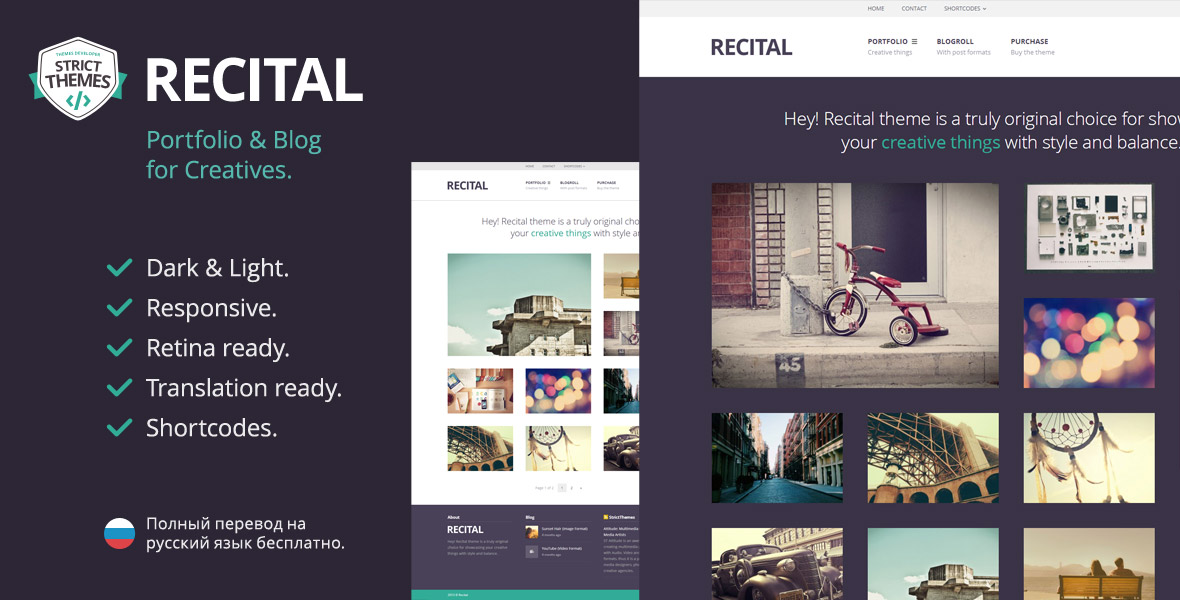The width and height of the screenshot is (1180, 600).
Task: Open the PORTFOLIO menu in dark preview
Action: [x=887, y=41]
